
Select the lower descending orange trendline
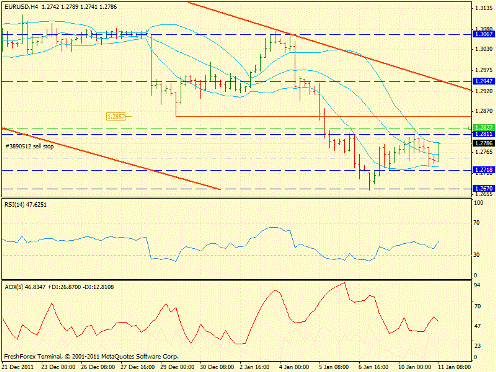110,158
